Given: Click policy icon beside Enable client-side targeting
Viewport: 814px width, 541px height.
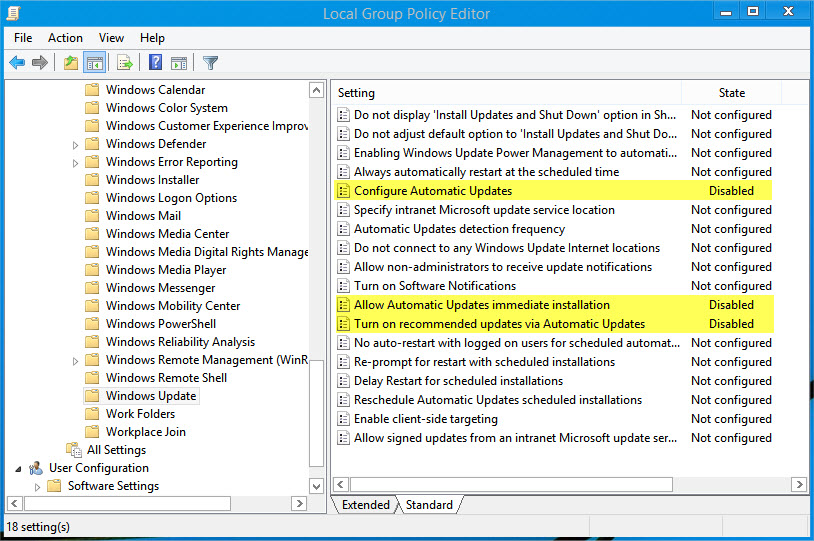Looking at the screenshot, I should coord(343,419).
